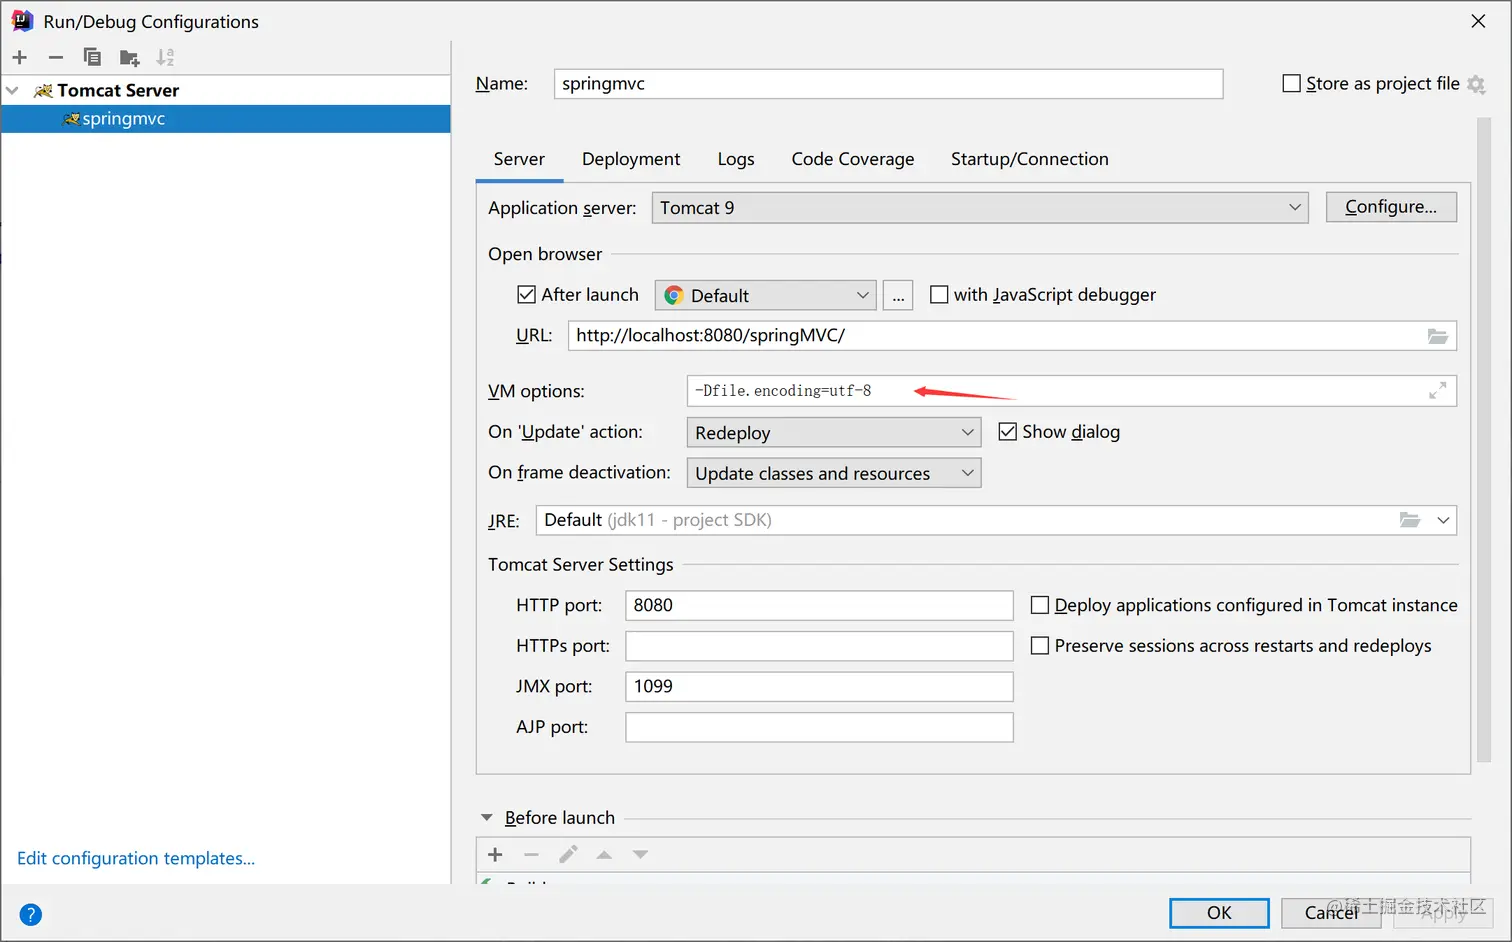Open the Application server dropdown
Image resolution: width=1512 pixels, height=942 pixels.
[980, 208]
